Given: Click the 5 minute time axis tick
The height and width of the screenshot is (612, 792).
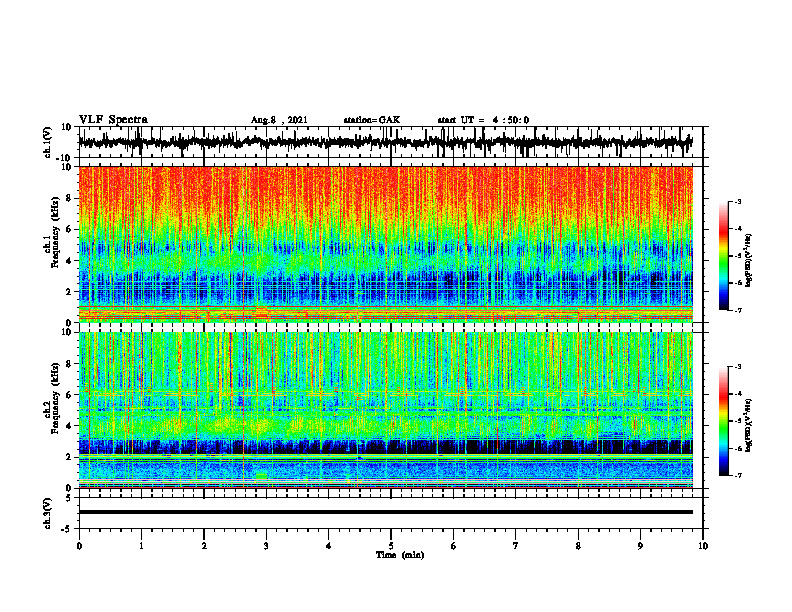Looking at the screenshot, I should click(x=391, y=546).
